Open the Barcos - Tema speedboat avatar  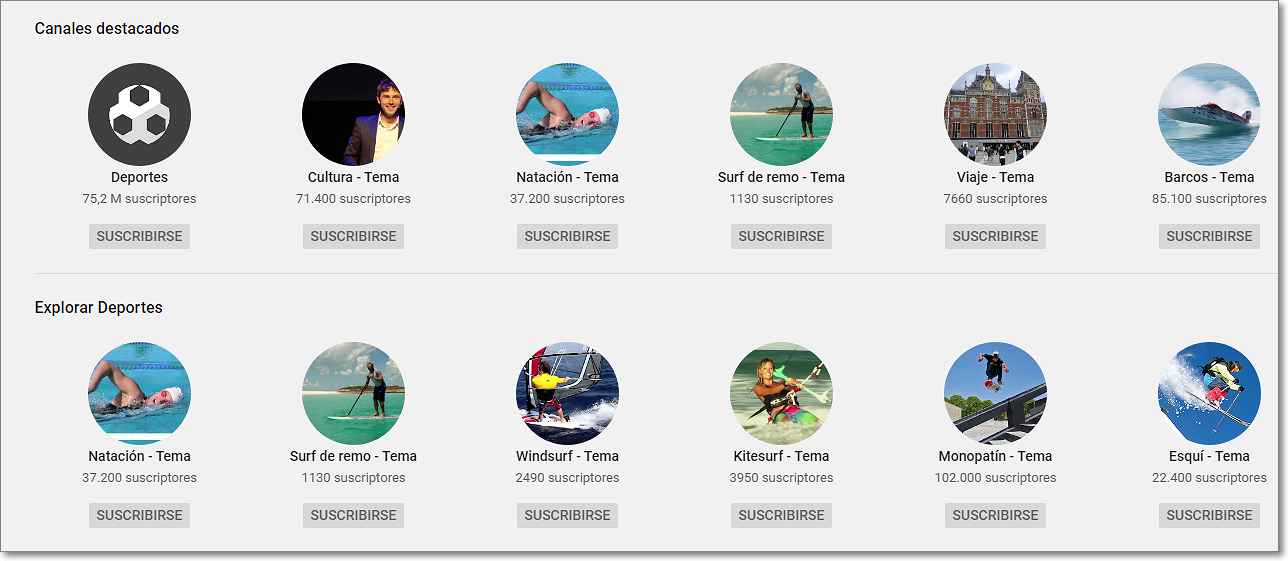(1209, 114)
